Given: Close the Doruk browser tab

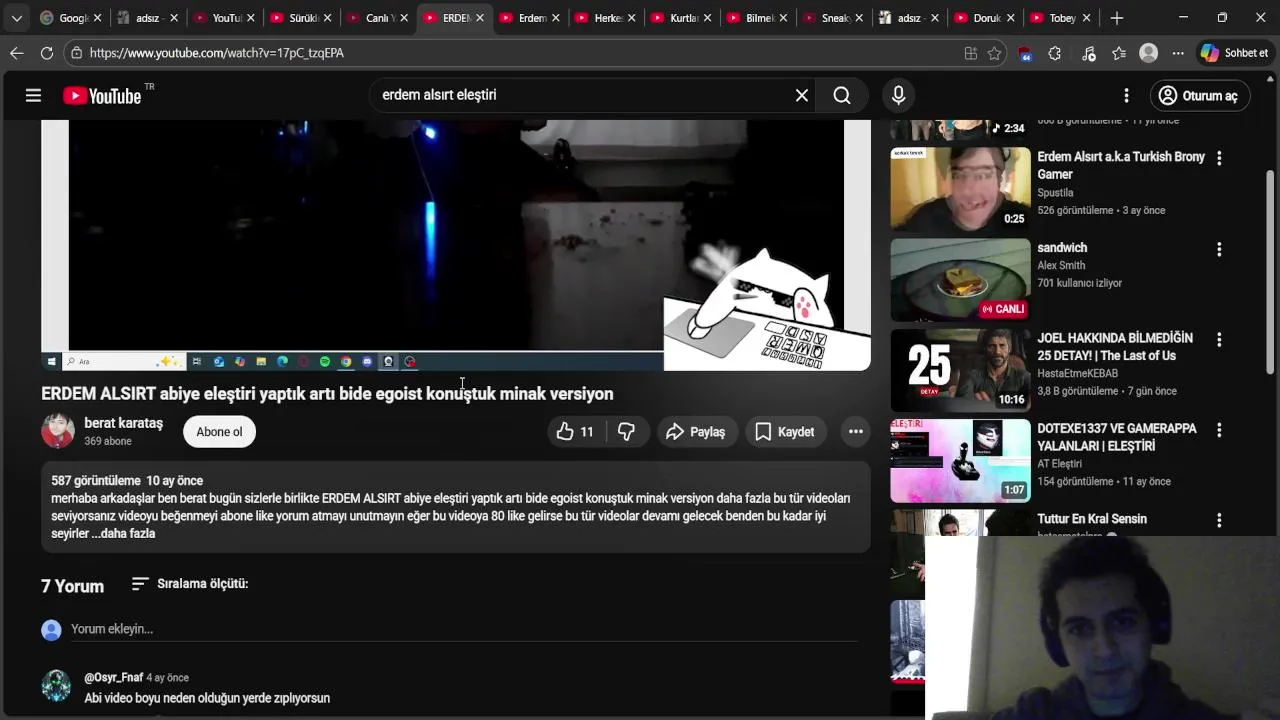Looking at the screenshot, I should point(1011,18).
